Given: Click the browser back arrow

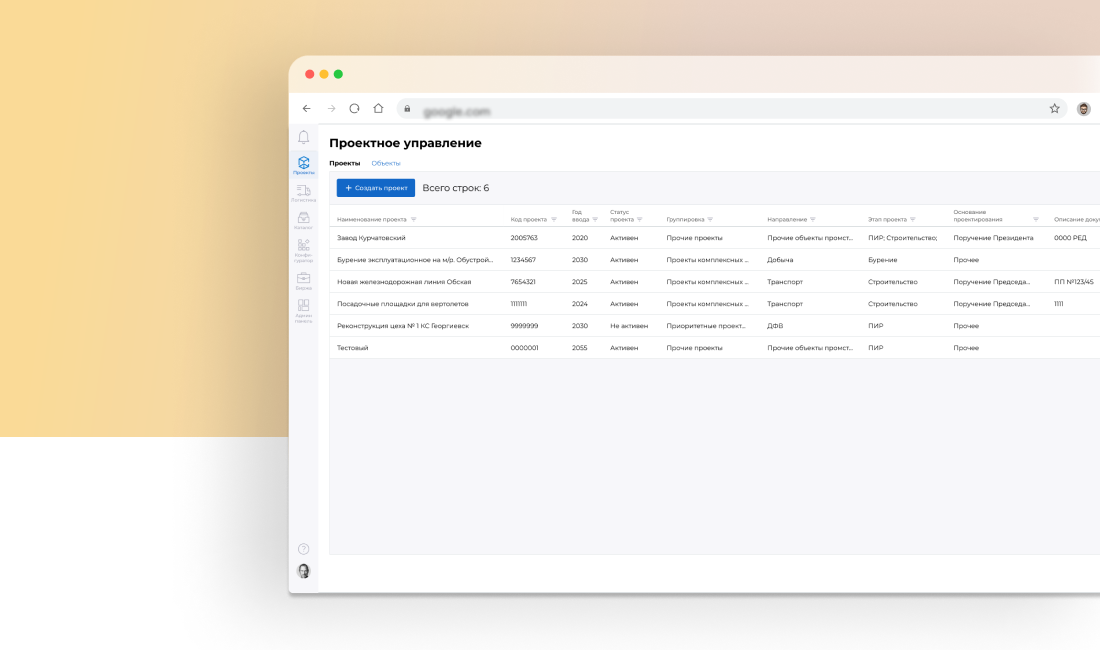Looking at the screenshot, I should point(307,108).
